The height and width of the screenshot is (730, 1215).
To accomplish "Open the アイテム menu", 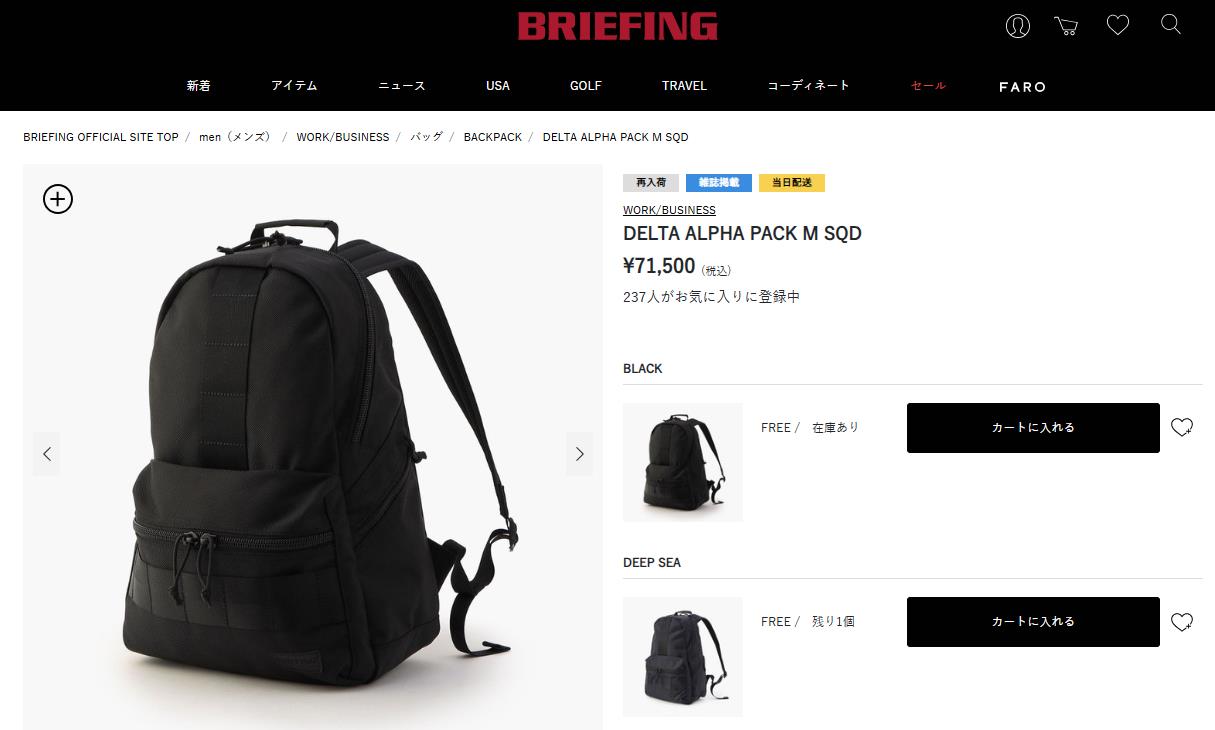I will (294, 86).
